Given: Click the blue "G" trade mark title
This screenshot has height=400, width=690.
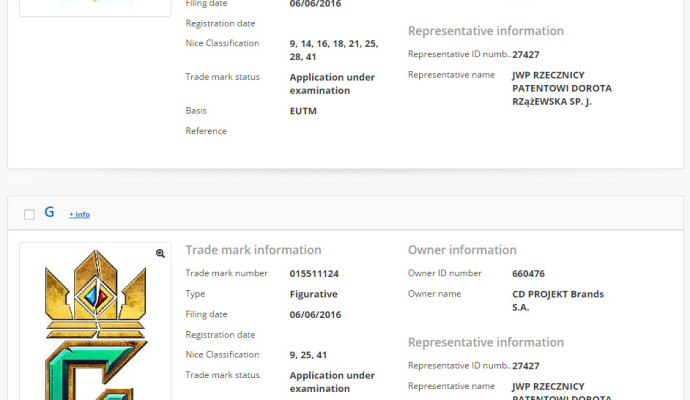Looking at the screenshot, I should point(49,213).
